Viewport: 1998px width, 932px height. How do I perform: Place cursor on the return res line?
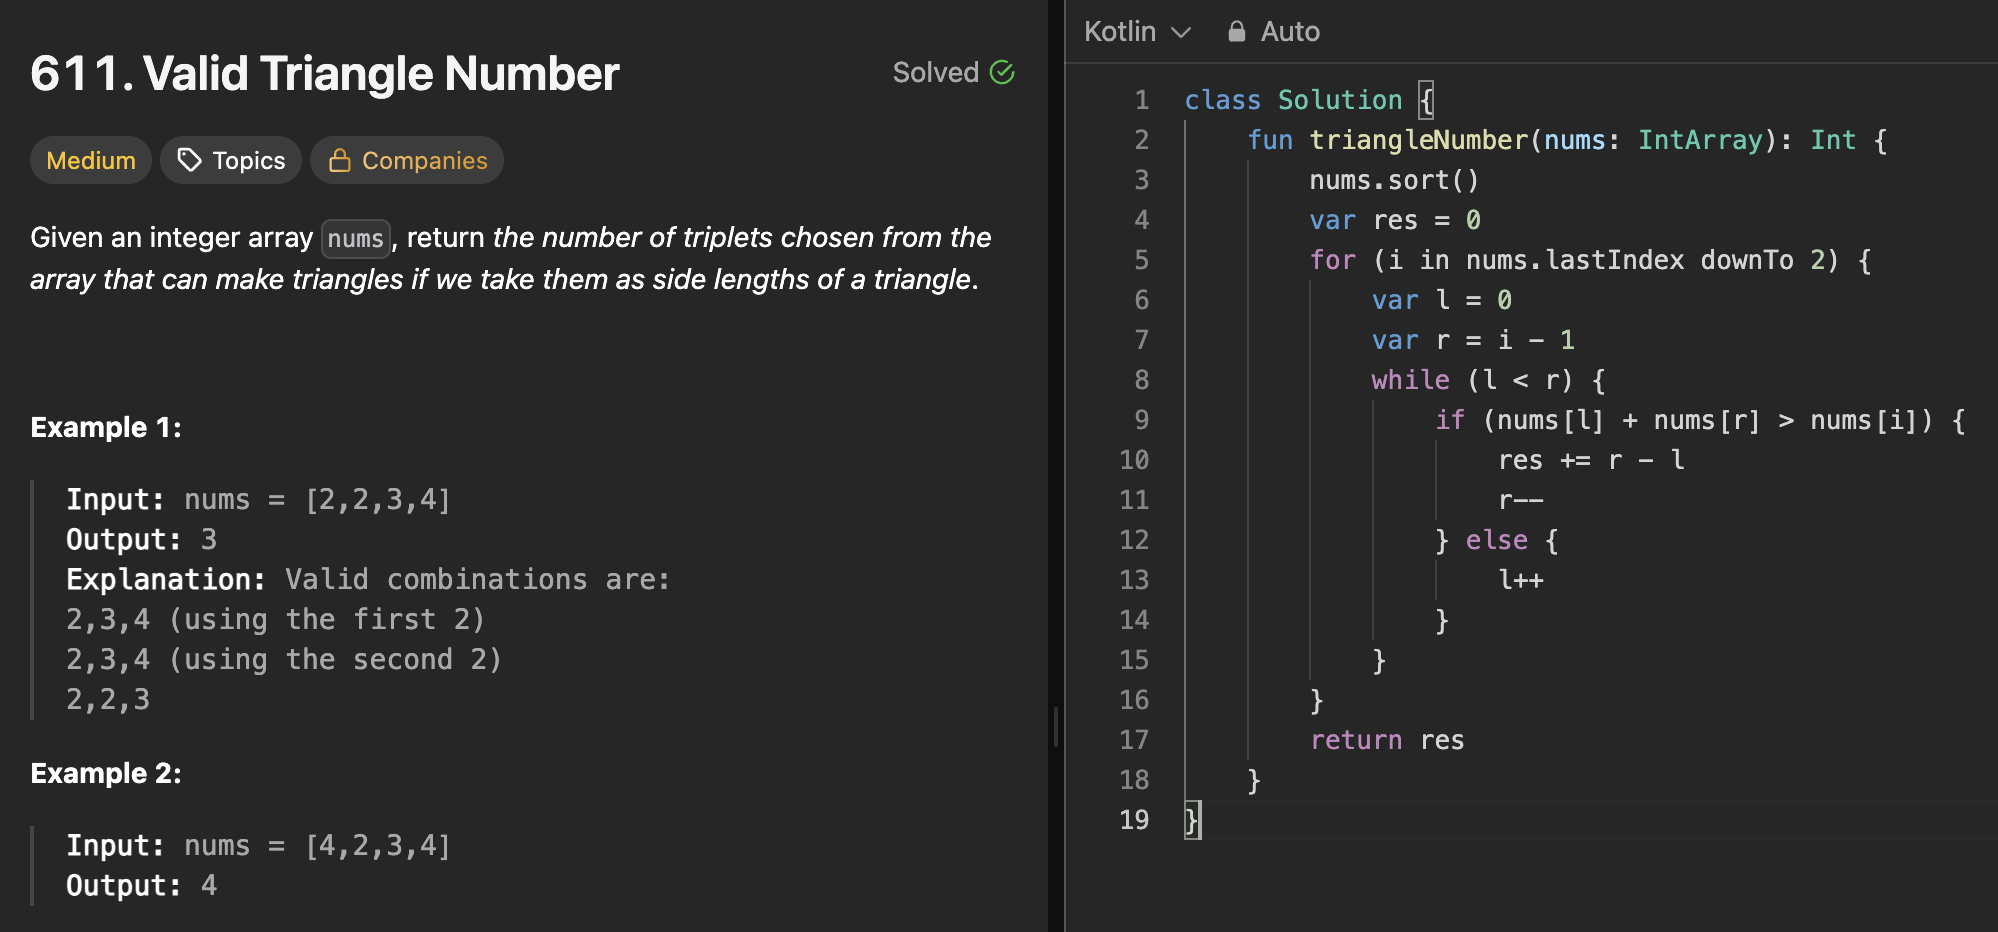(1387, 740)
